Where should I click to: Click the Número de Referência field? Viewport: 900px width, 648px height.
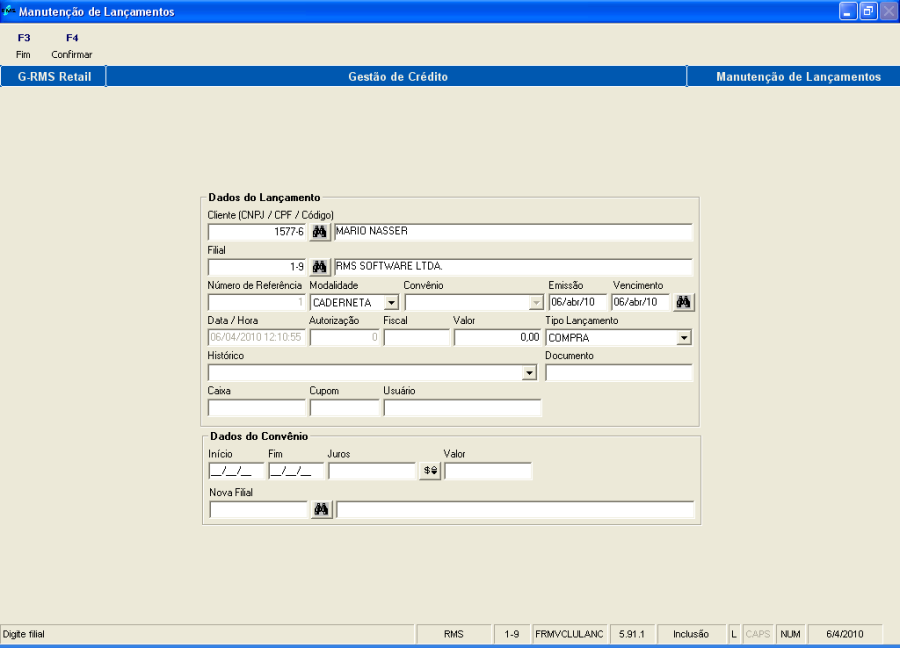(x=257, y=302)
